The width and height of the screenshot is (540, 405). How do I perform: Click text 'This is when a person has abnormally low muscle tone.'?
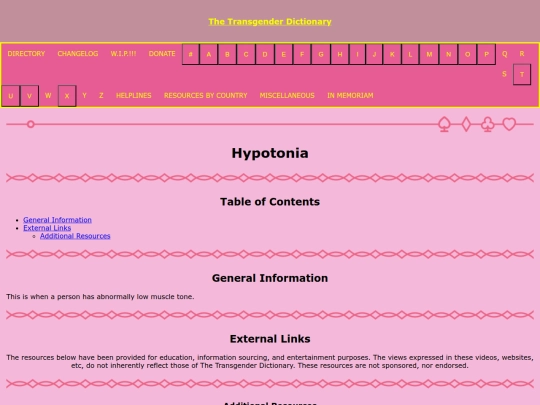tap(100, 297)
